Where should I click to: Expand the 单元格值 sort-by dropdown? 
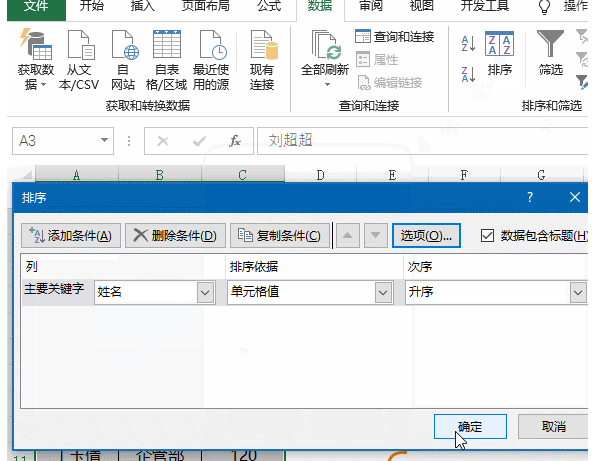[383, 293]
